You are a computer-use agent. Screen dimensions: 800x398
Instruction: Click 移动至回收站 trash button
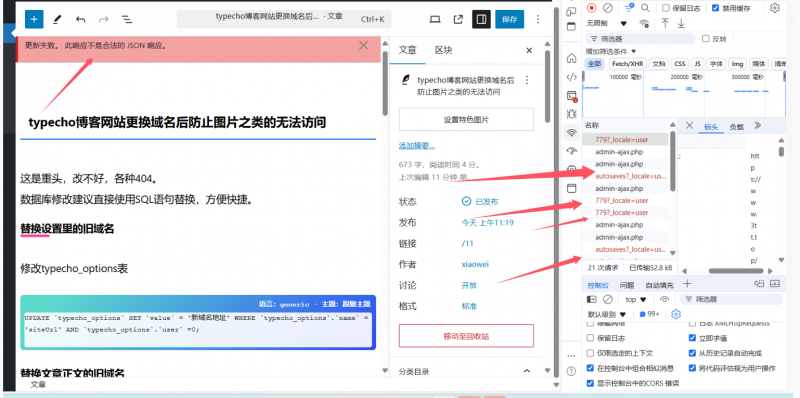tap(466, 336)
